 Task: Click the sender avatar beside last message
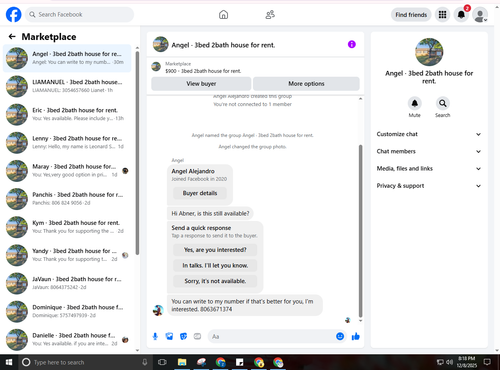[158, 310]
